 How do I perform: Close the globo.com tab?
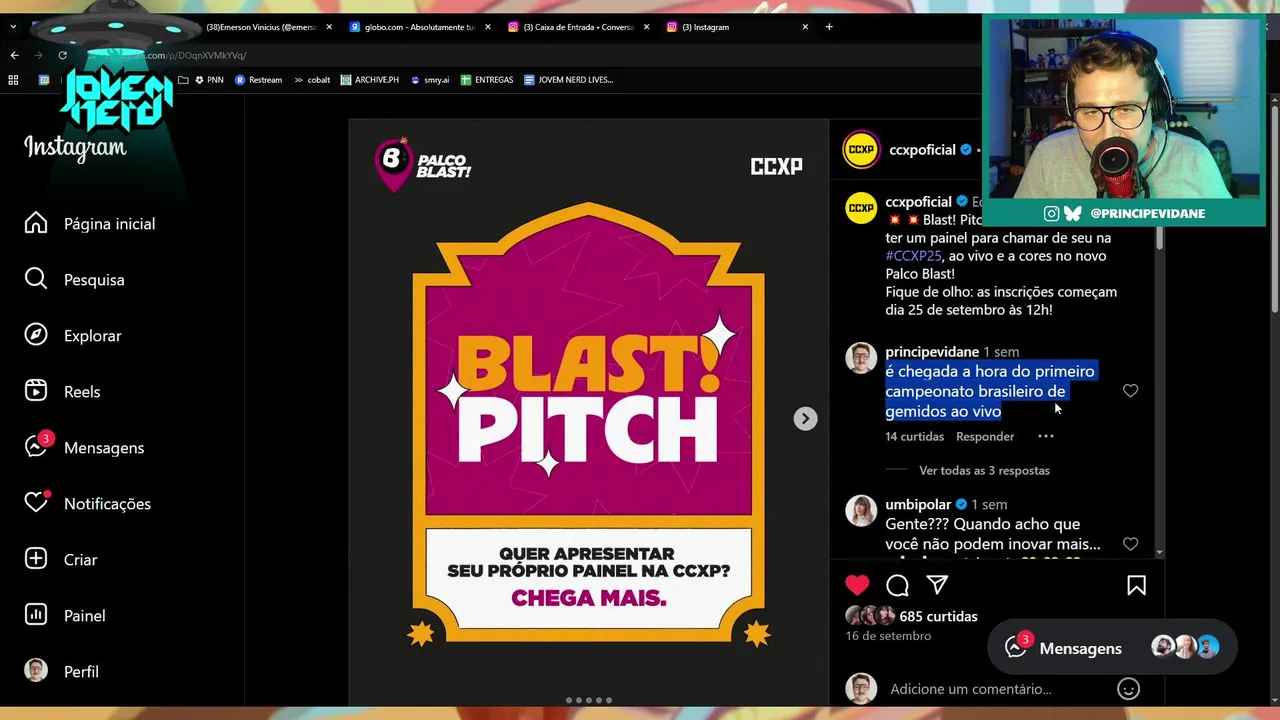pyautogui.click(x=488, y=27)
